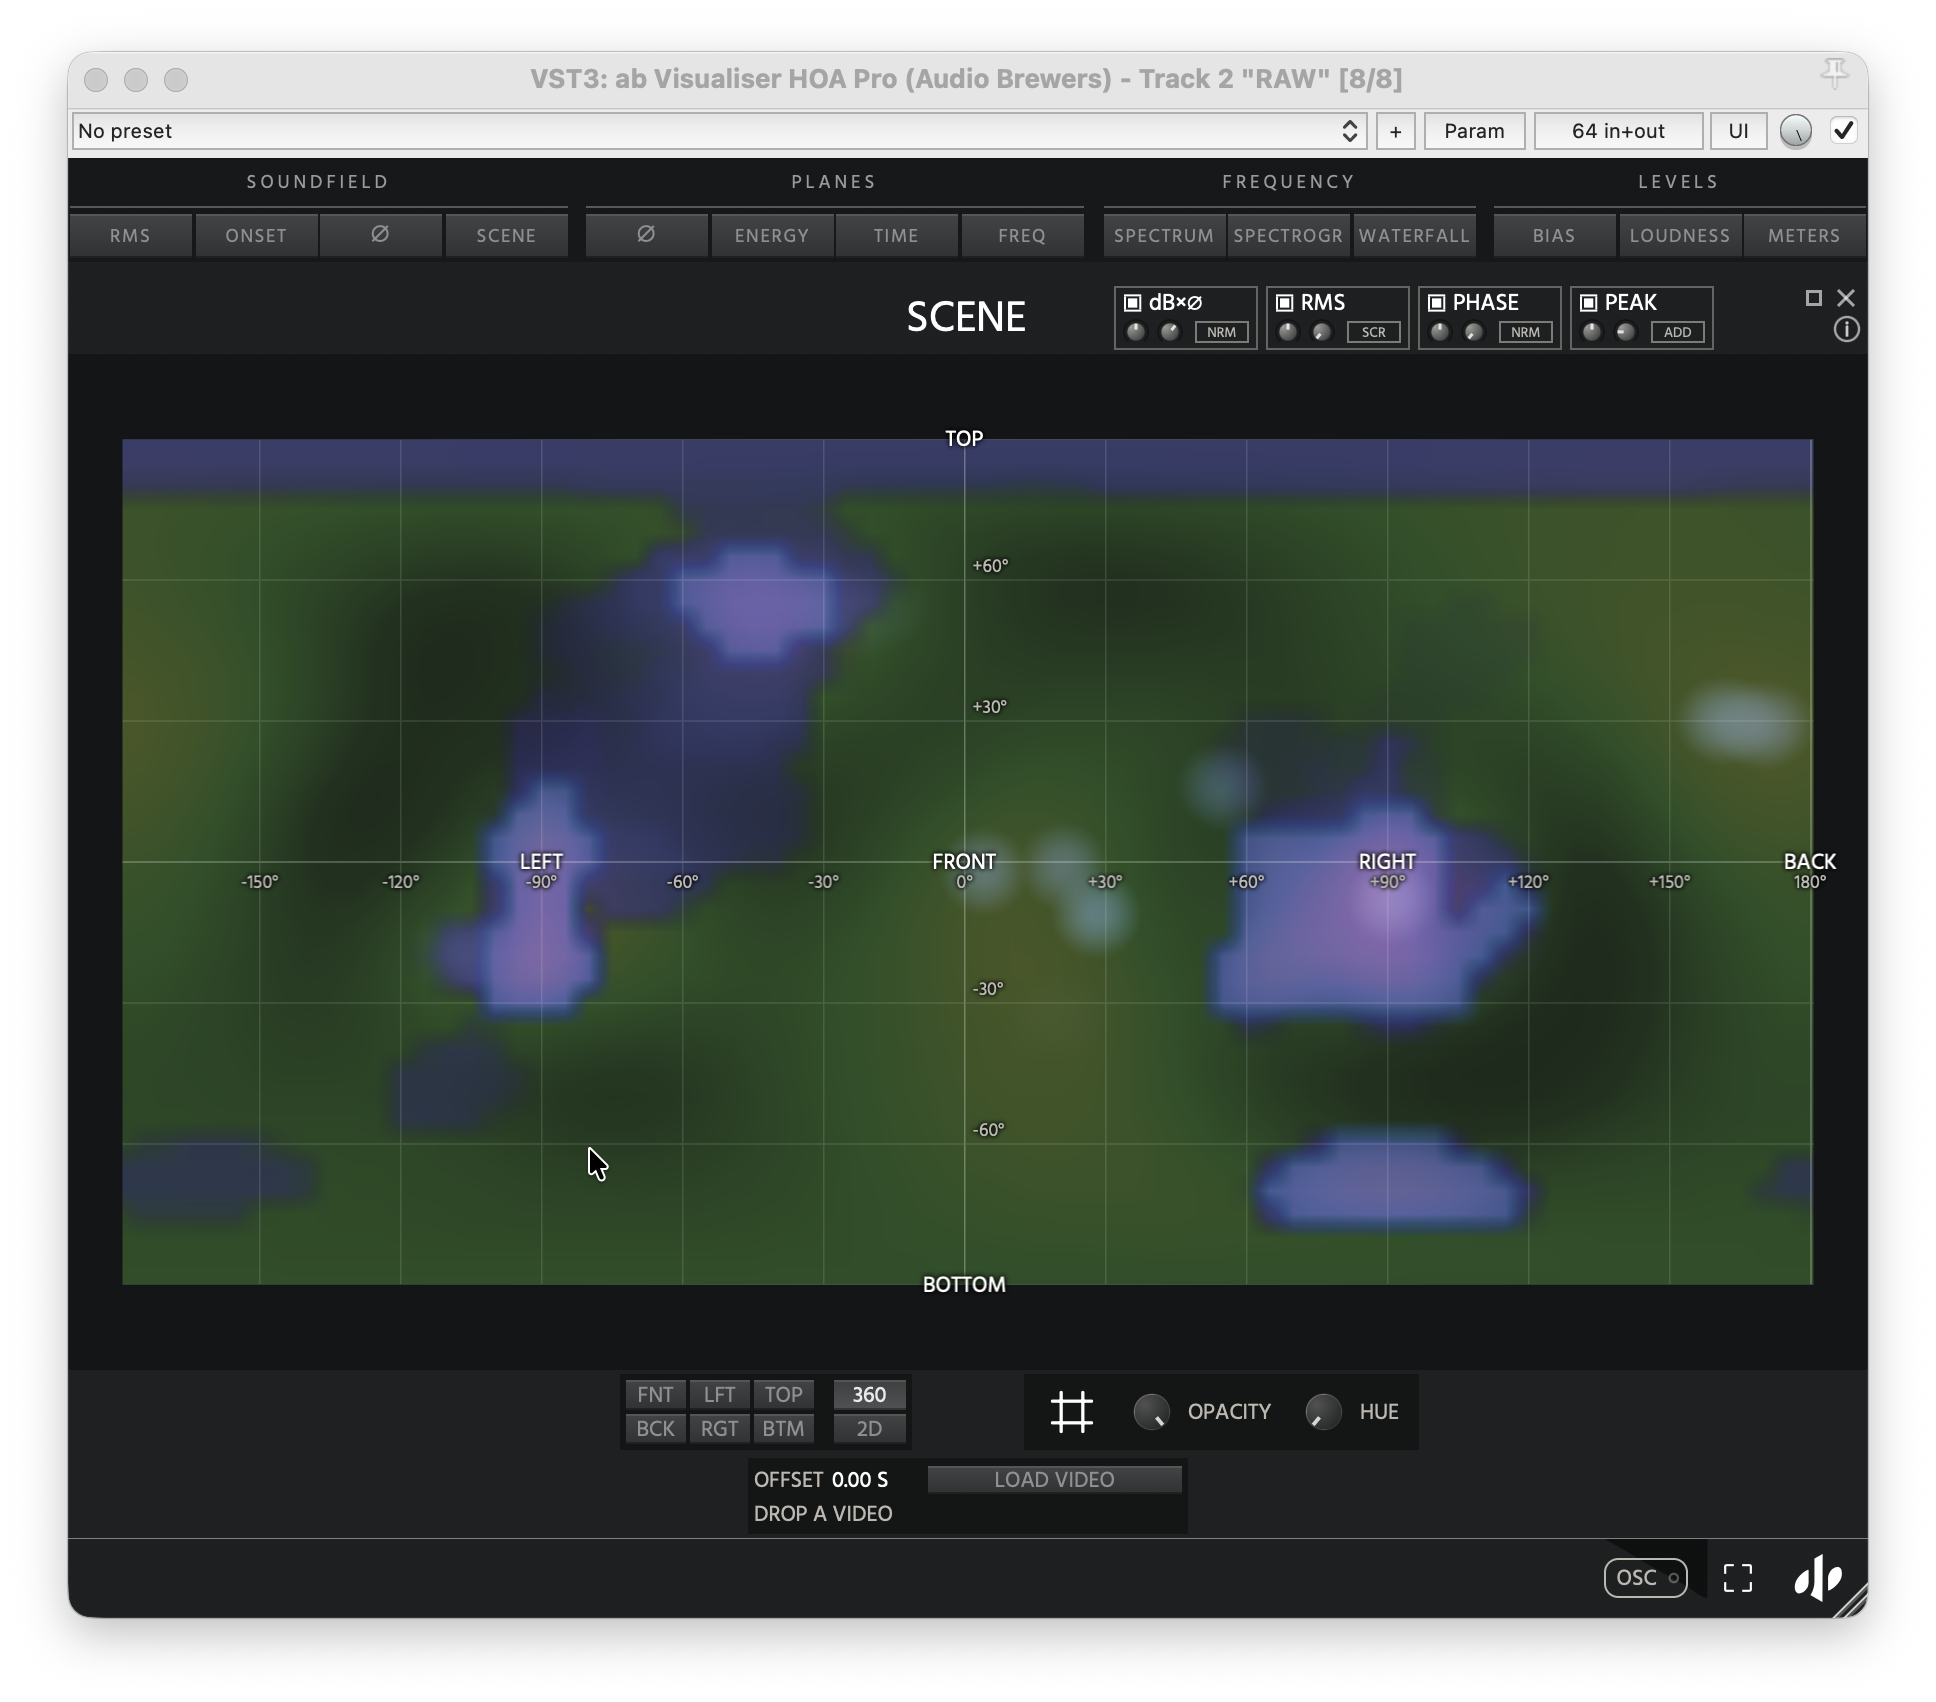Click the Audio Brewers logo icon
The height and width of the screenshot is (1702, 1936).
[x=1818, y=1578]
